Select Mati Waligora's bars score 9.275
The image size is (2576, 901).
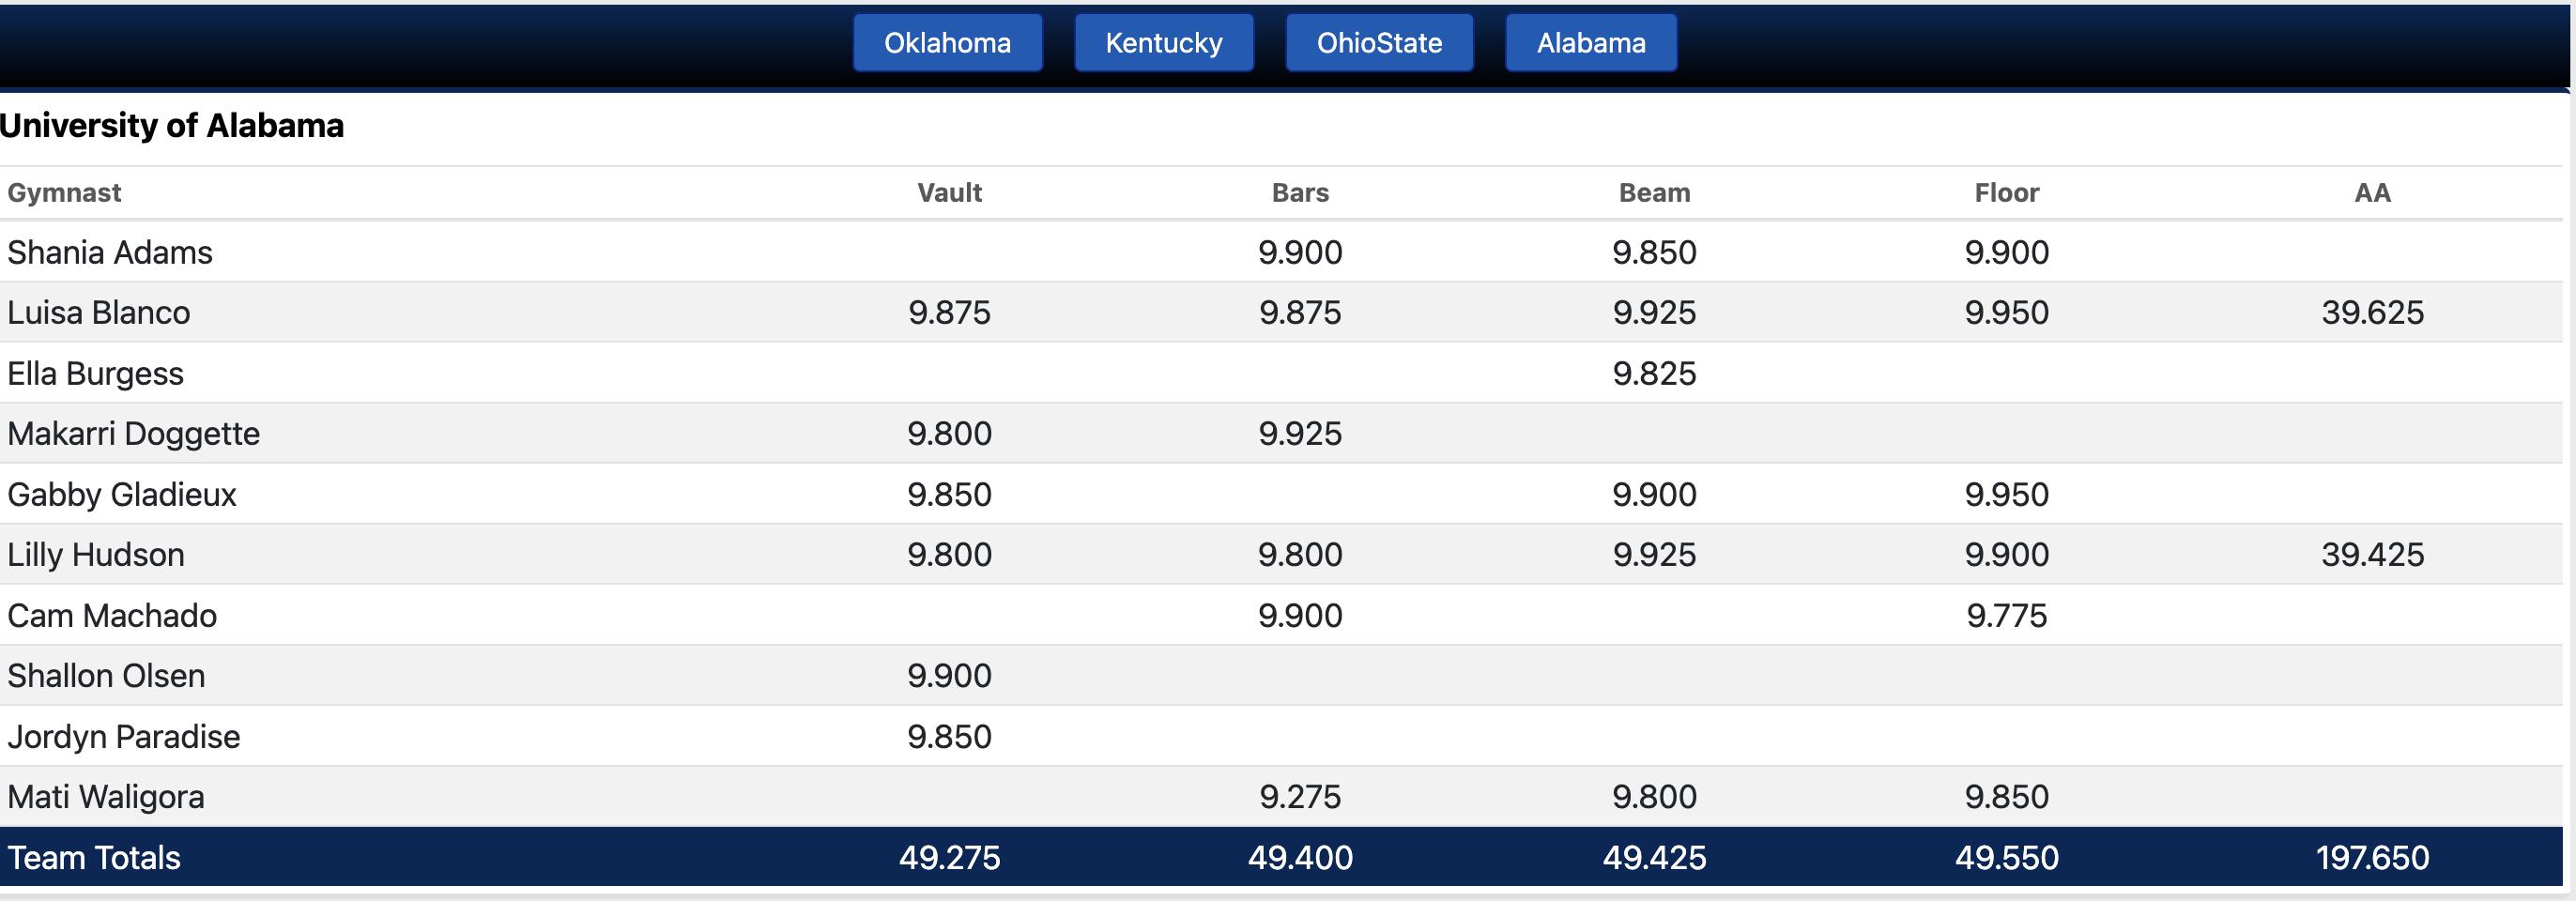pyautogui.click(x=1300, y=796)
